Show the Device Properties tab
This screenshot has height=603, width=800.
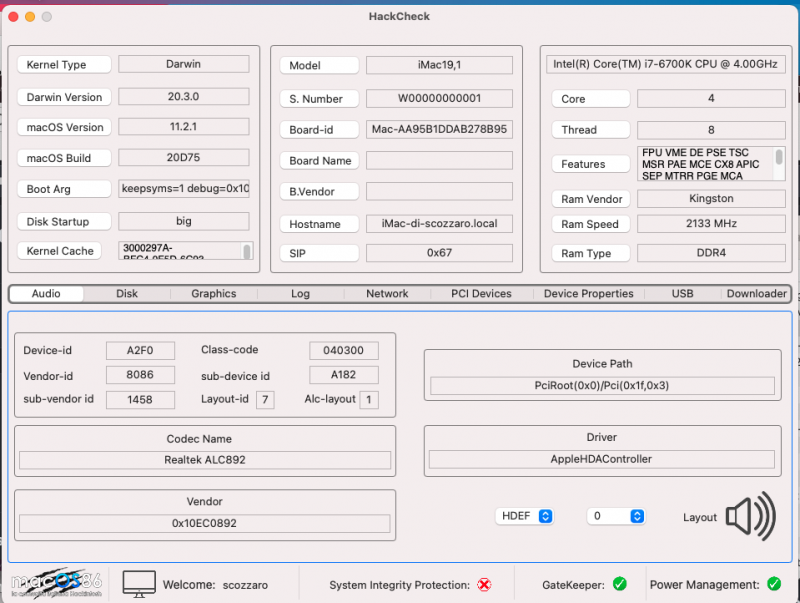tap(588, 294)
